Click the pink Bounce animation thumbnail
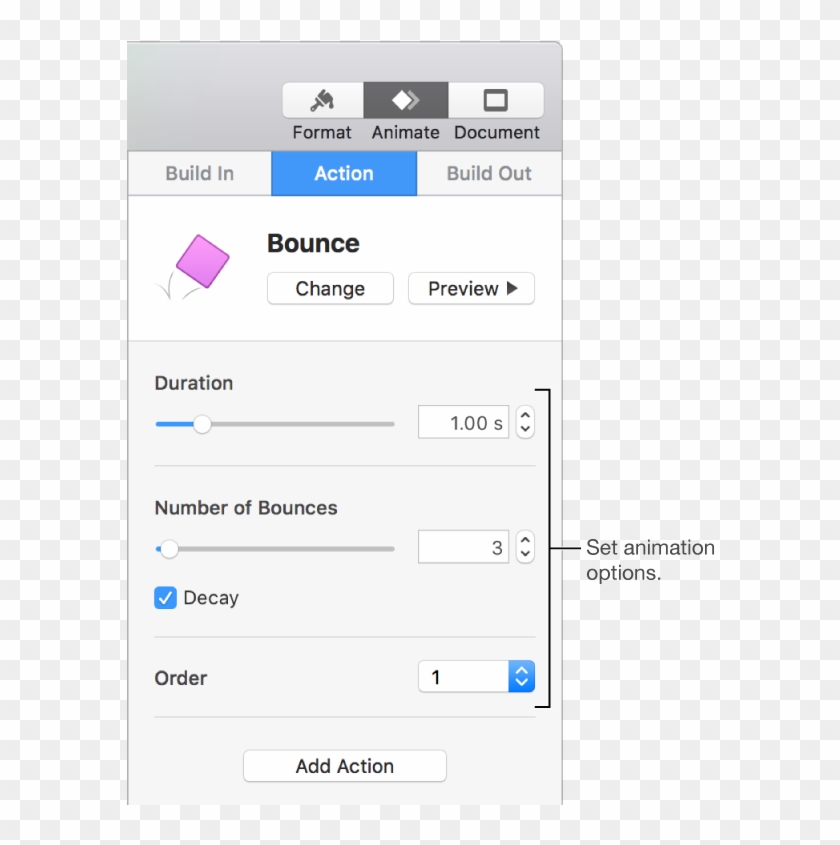840x845 pixels. [197, 263]
